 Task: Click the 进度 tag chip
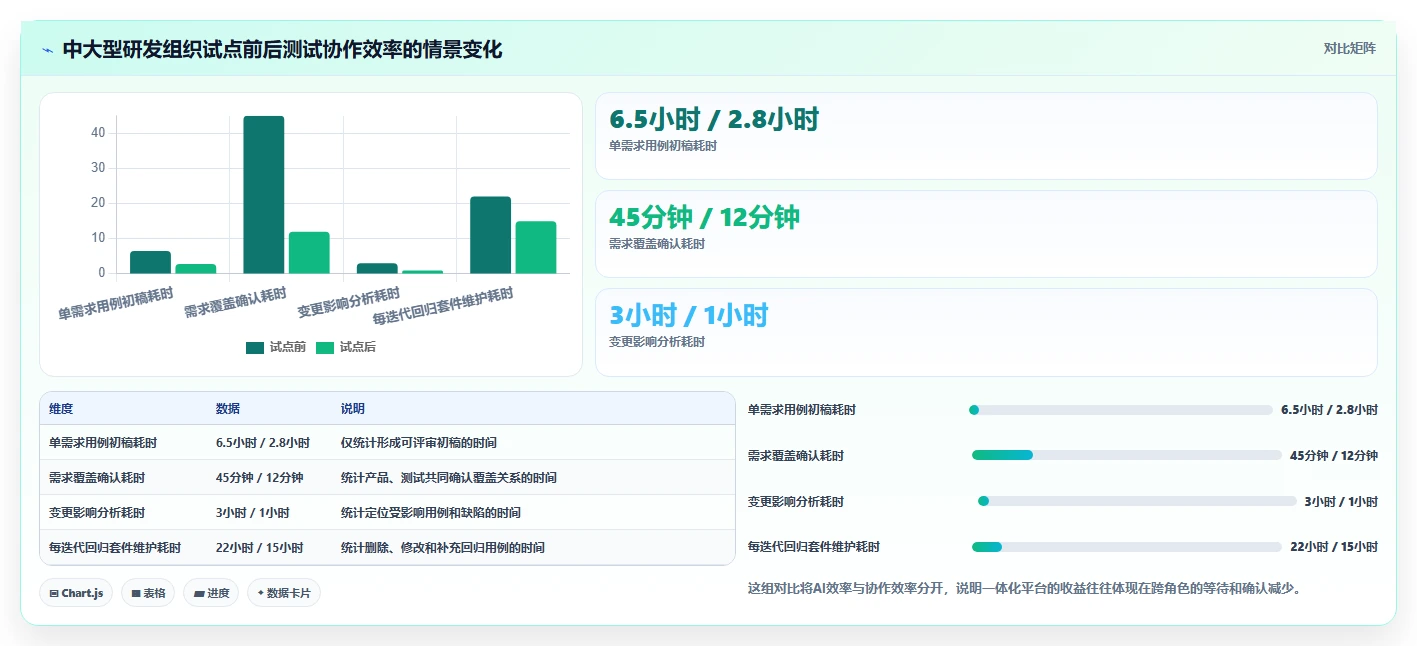(211, 593)
